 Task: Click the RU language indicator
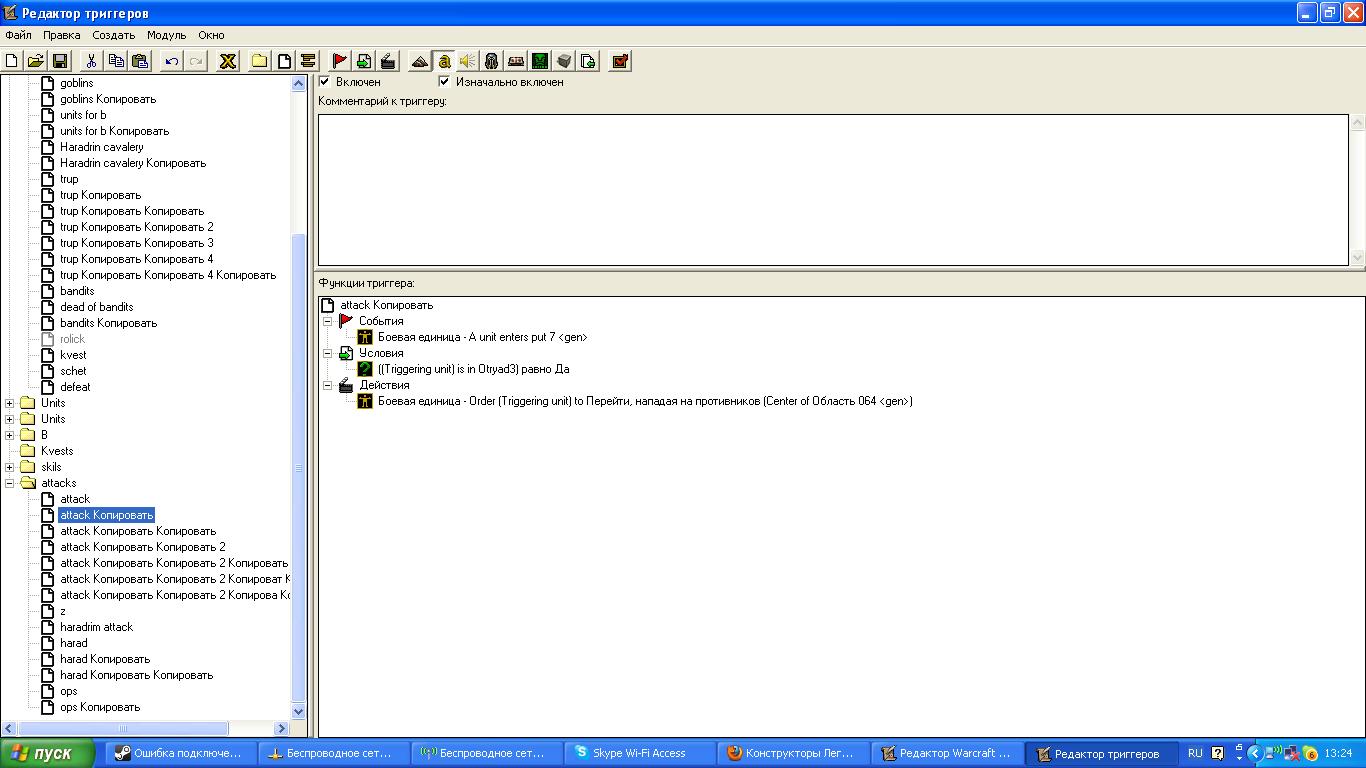tap(1196, 753)
